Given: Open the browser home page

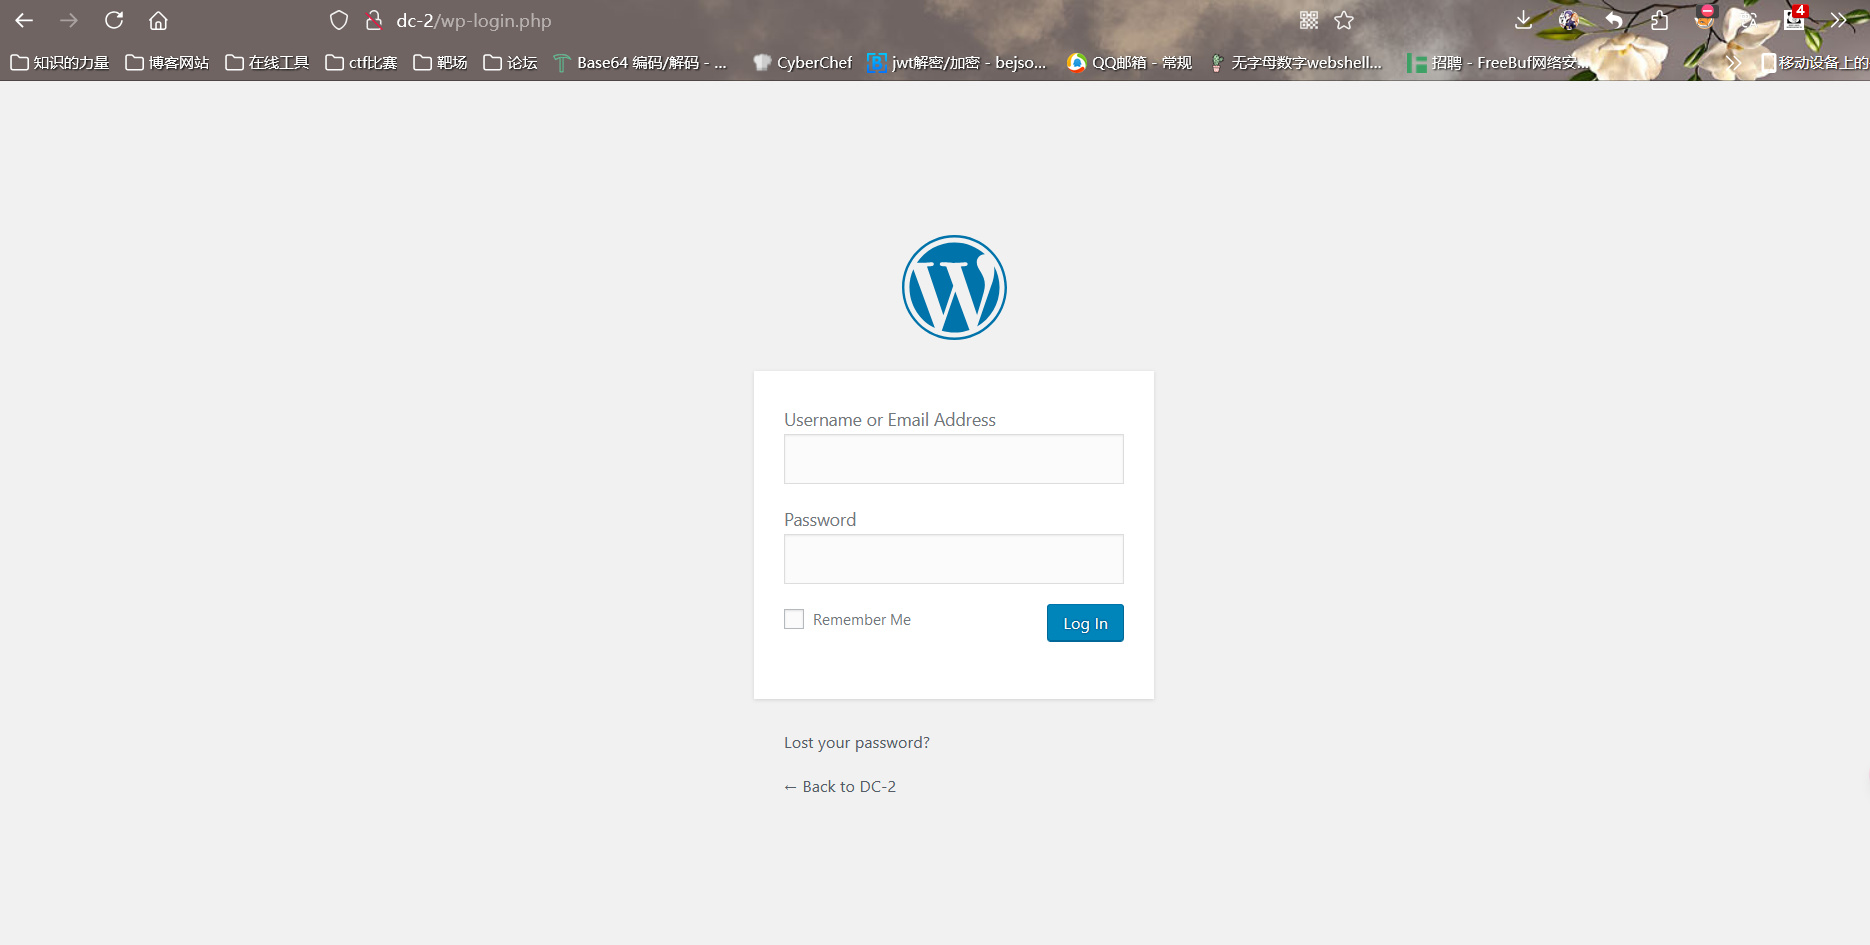Looking at the screenshot, I should (x=158, y=20).
